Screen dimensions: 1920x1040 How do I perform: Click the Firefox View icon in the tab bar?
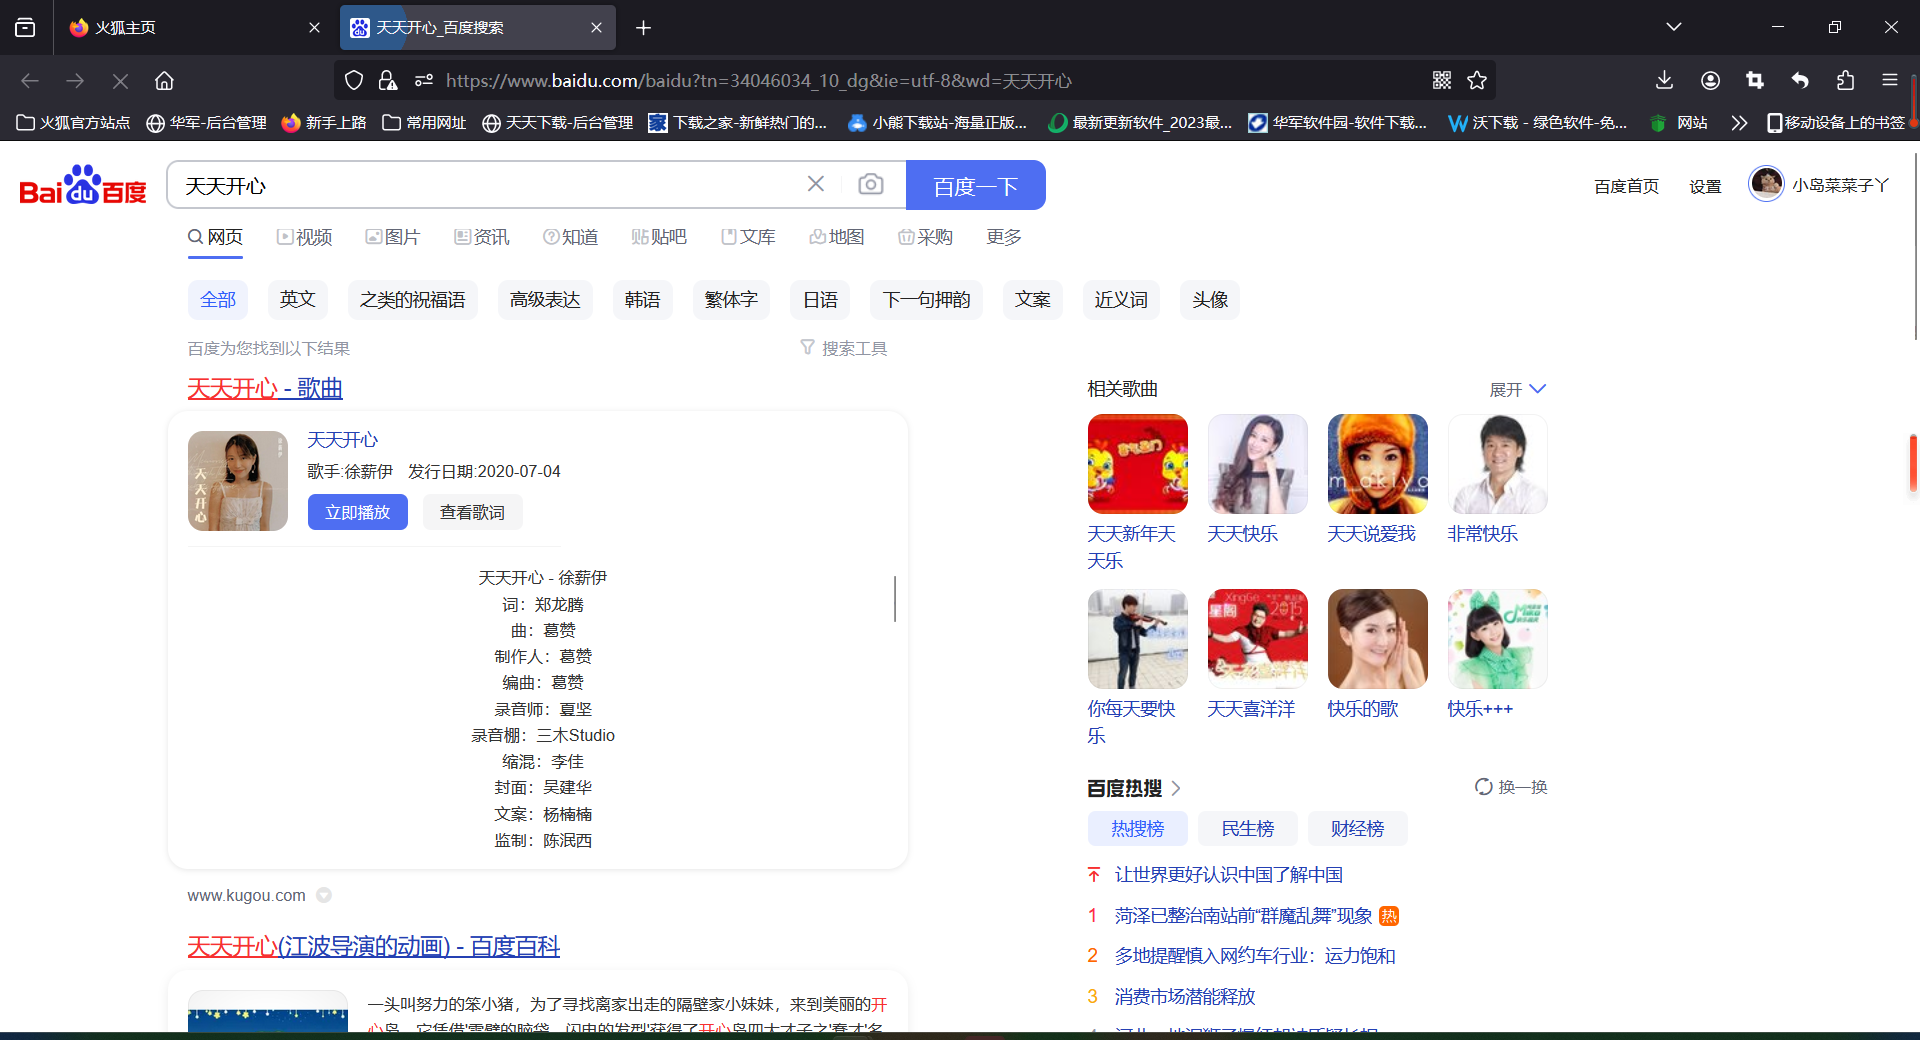[x=25, y=27]
